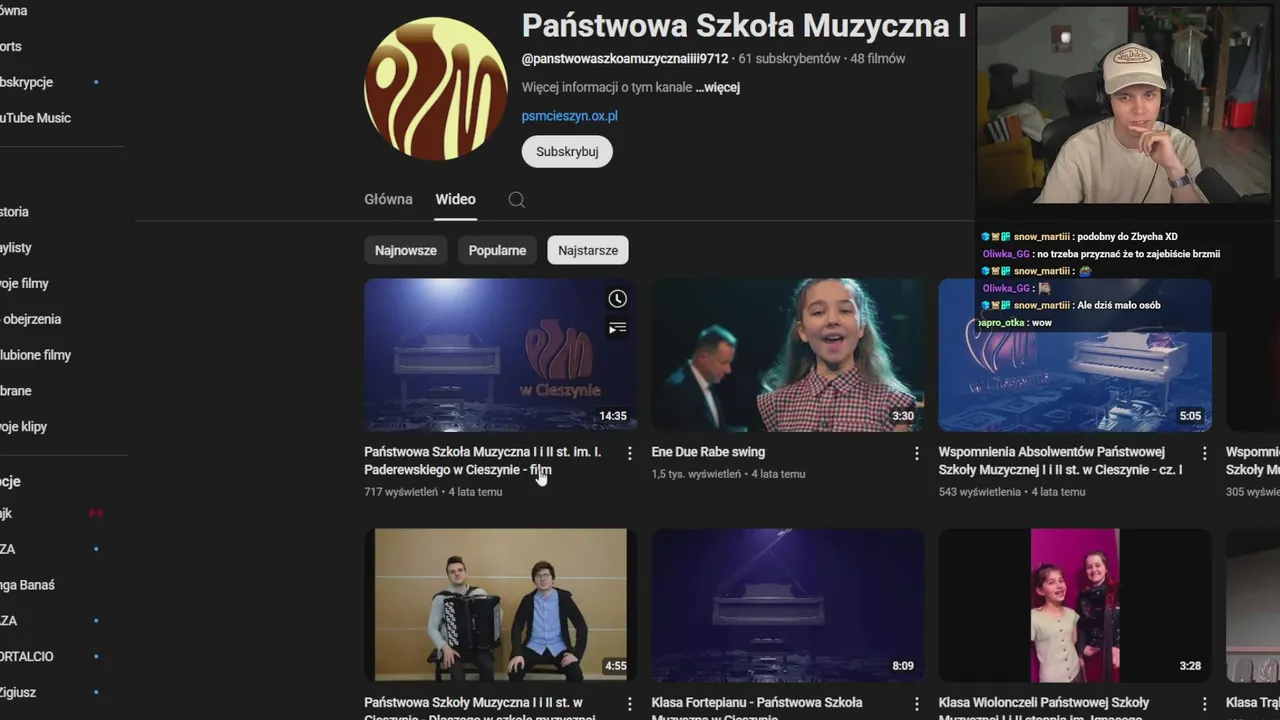The width and height of the screenshot is (1280, 720).
Task: Open title Klasa Wiolonczeli Państwowej Szkoły
Action: 1044,709
